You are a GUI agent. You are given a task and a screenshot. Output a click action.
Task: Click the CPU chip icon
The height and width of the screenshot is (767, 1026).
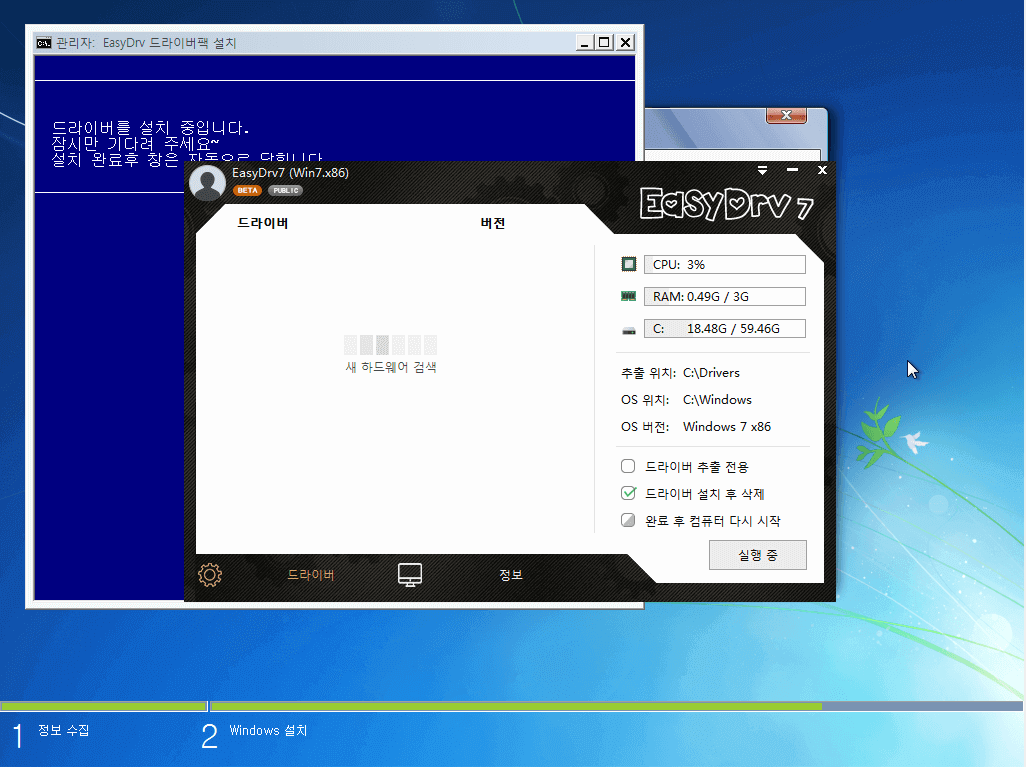coord(628,264)
